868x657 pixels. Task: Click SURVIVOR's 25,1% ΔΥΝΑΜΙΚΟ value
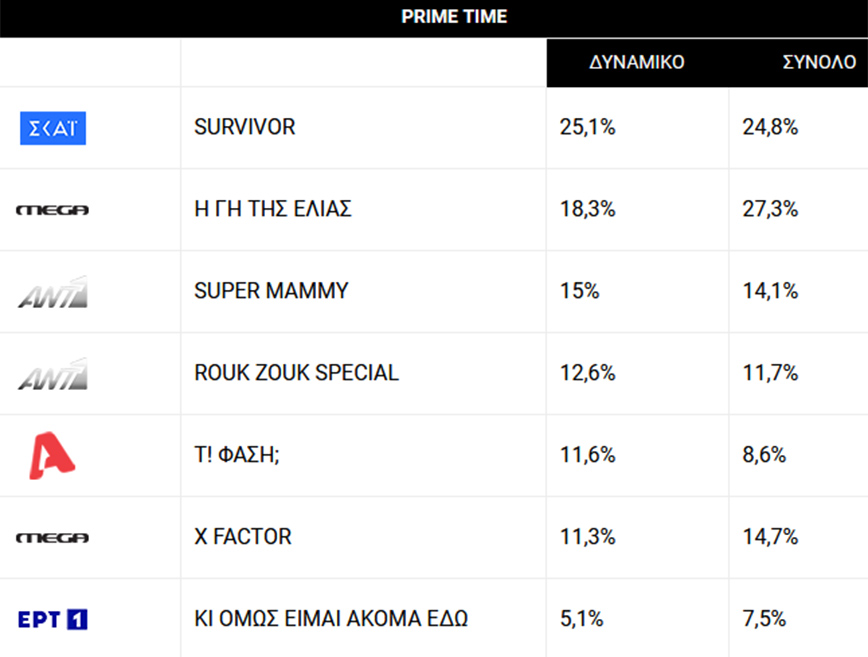pyautogui.click(x=588, y=127)
